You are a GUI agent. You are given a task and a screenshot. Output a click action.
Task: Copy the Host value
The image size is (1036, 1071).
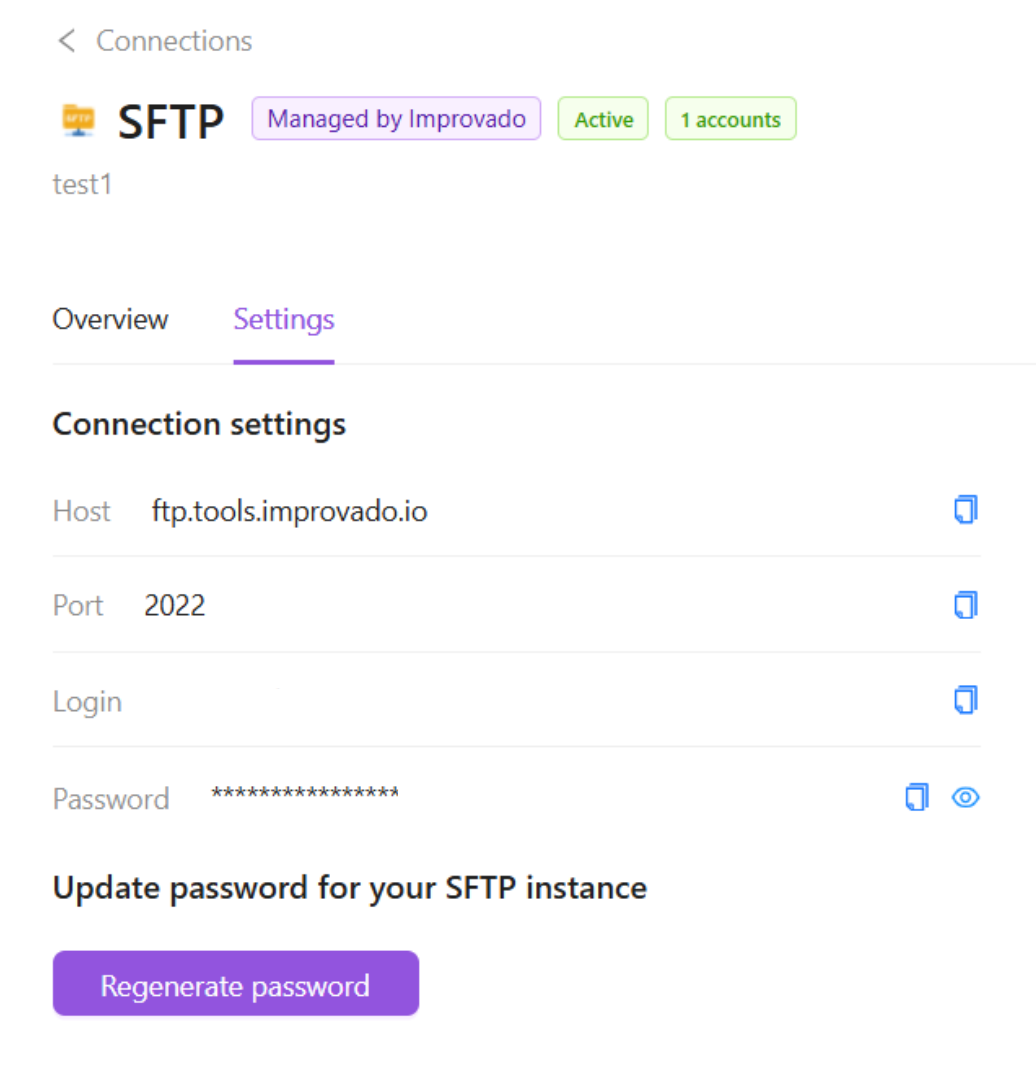[965, 510]
